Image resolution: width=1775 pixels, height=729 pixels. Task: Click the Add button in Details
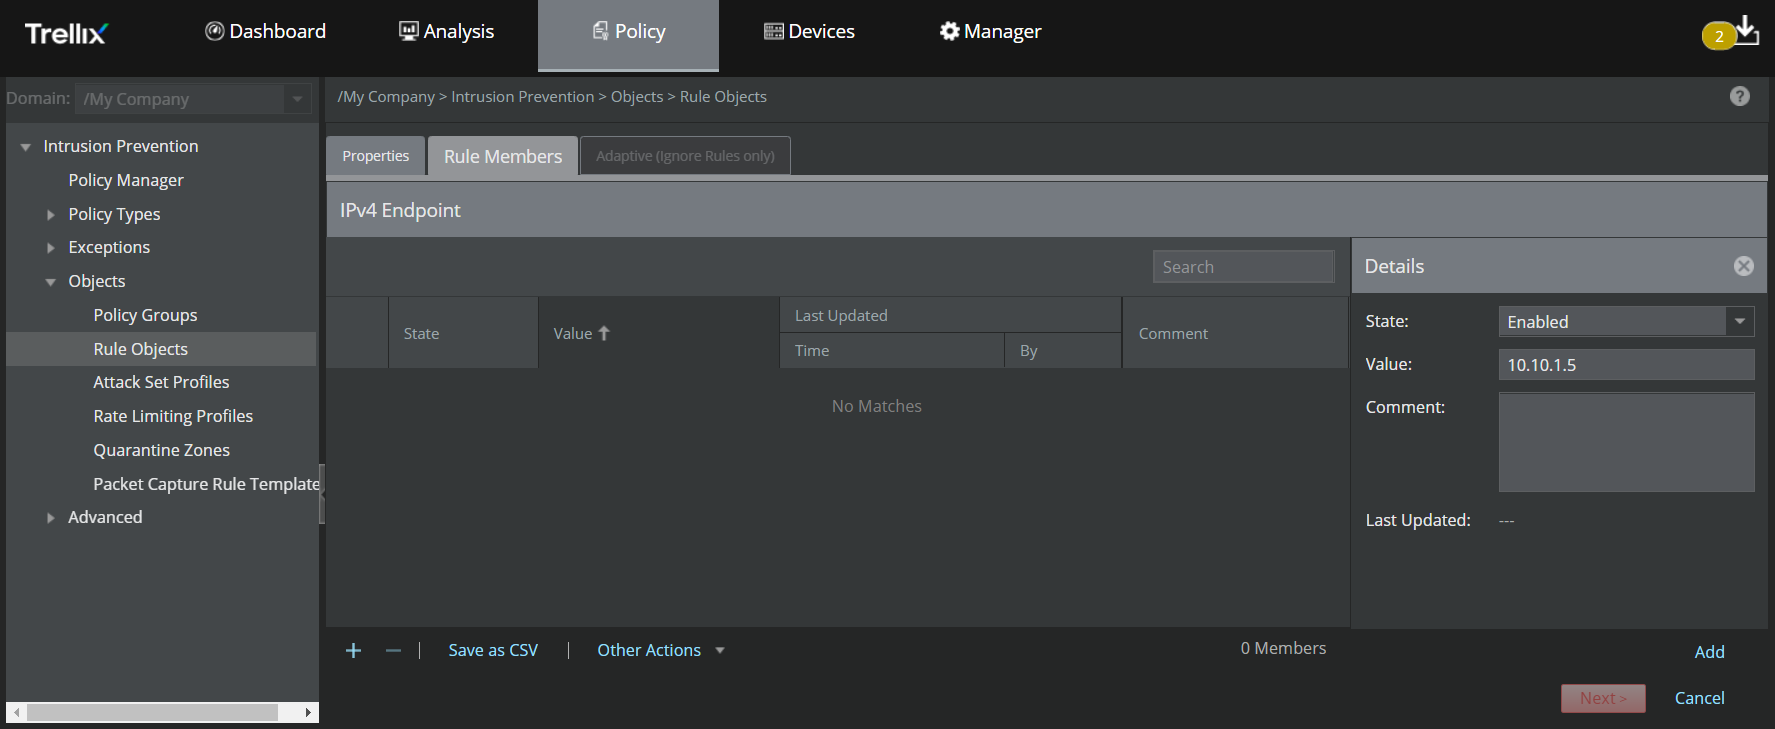[x=1709, y=652]
